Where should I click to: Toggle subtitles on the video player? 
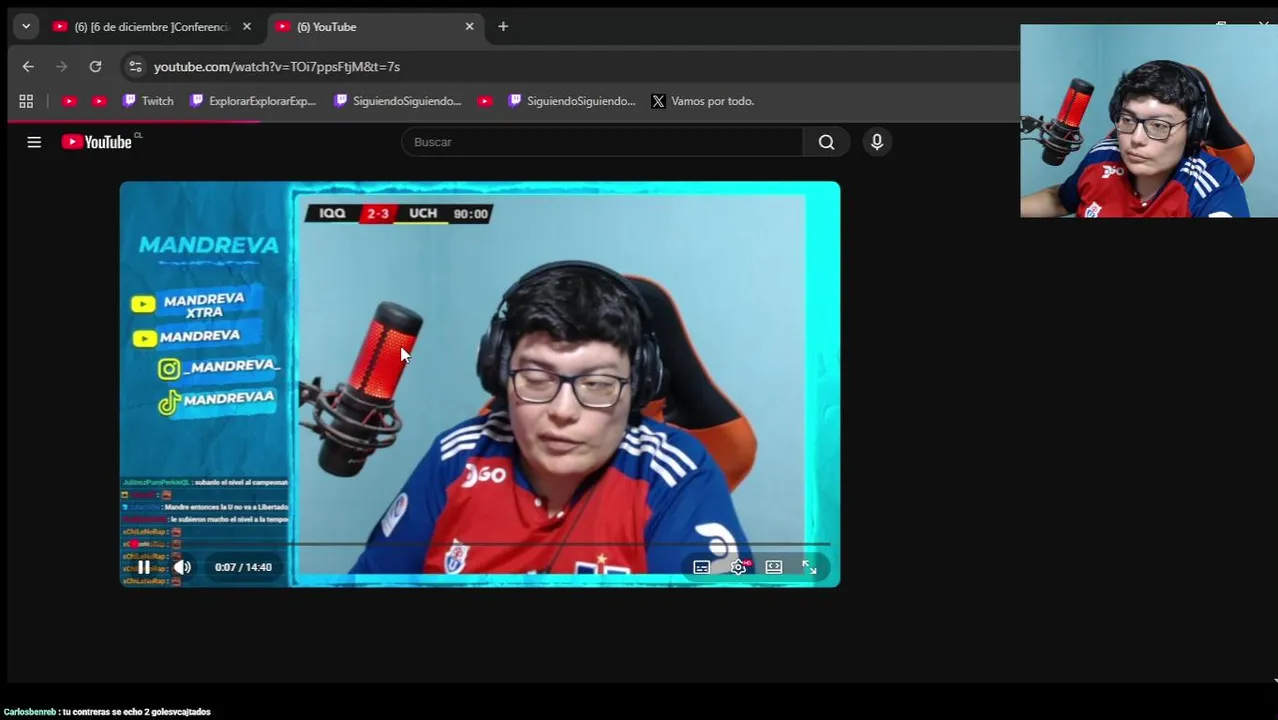tap(702, 567)
